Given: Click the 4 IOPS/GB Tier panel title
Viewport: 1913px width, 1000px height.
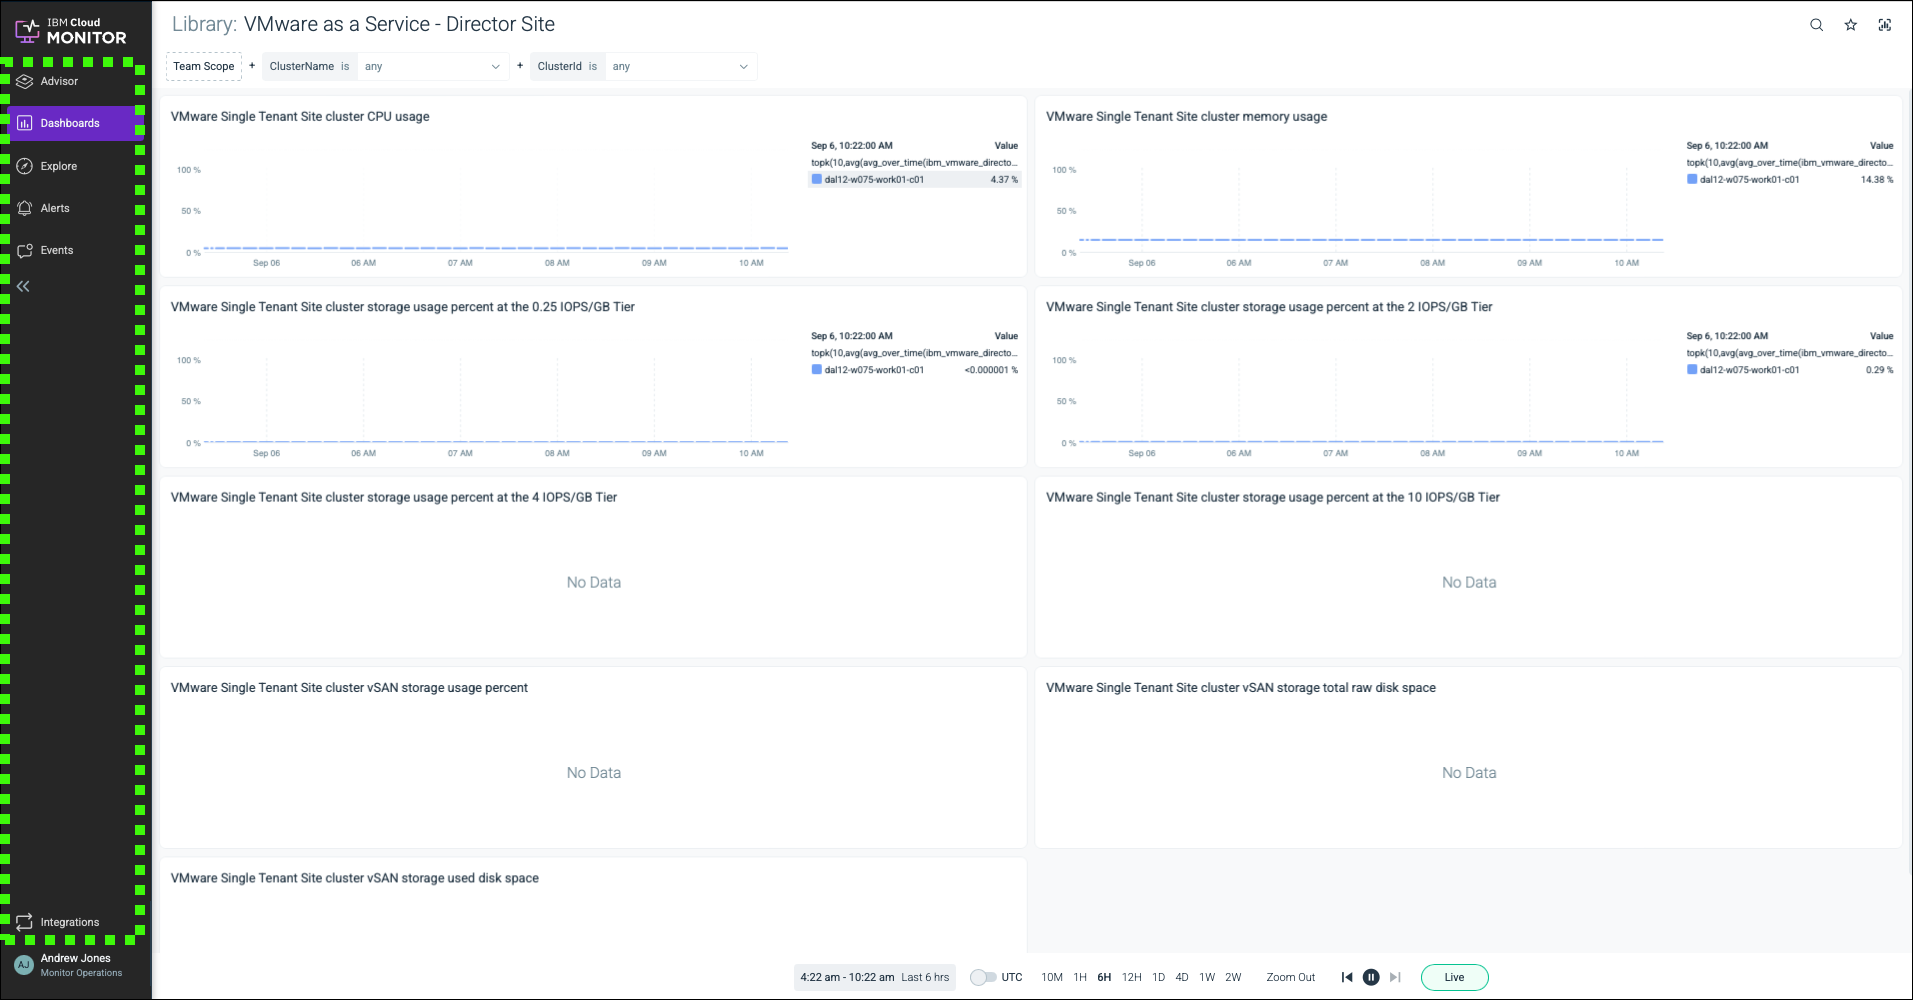Looking at the screenshot, I should [394, 497].
